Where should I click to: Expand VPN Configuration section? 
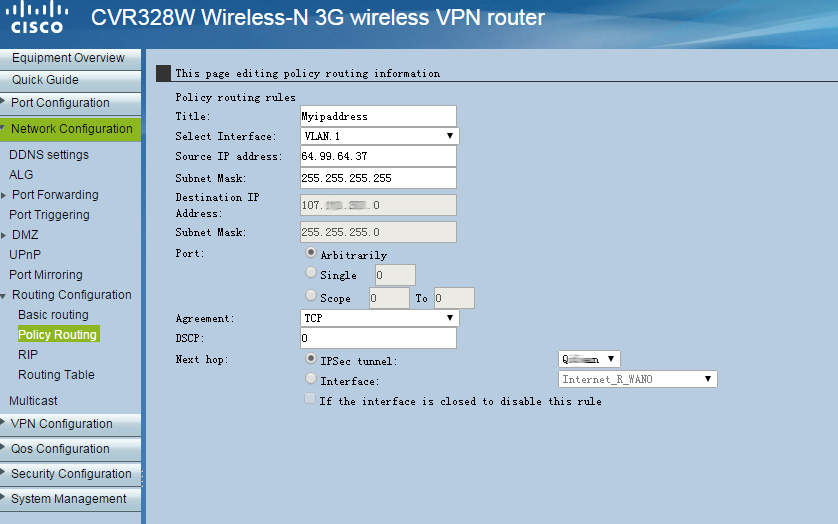click(70, 424)
